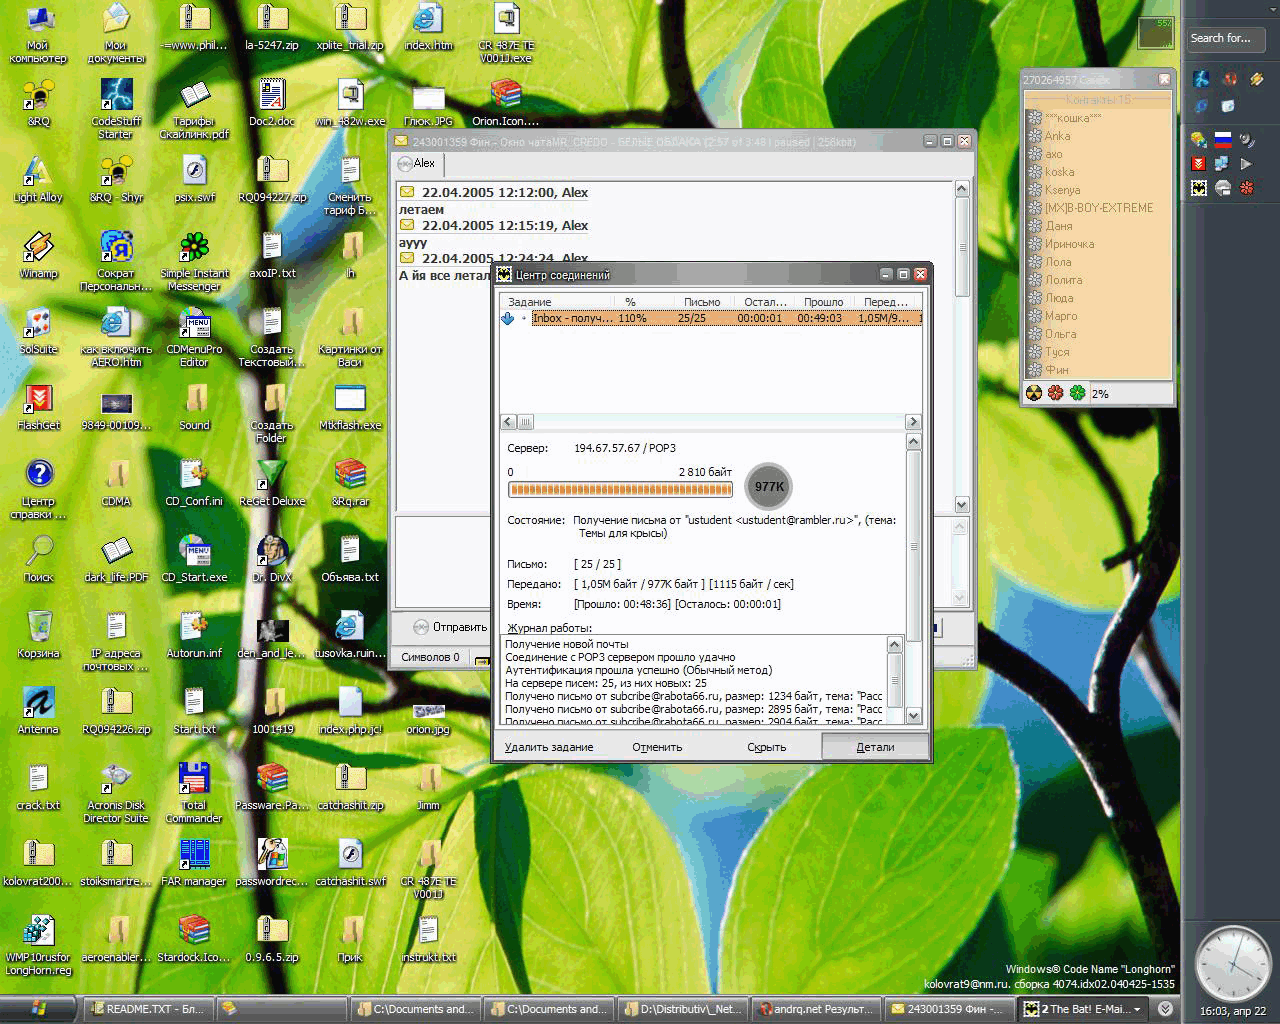Click the 977K circular size indicator
The width and height of the screenshot is (1280, 1024).
click(769, 487)
